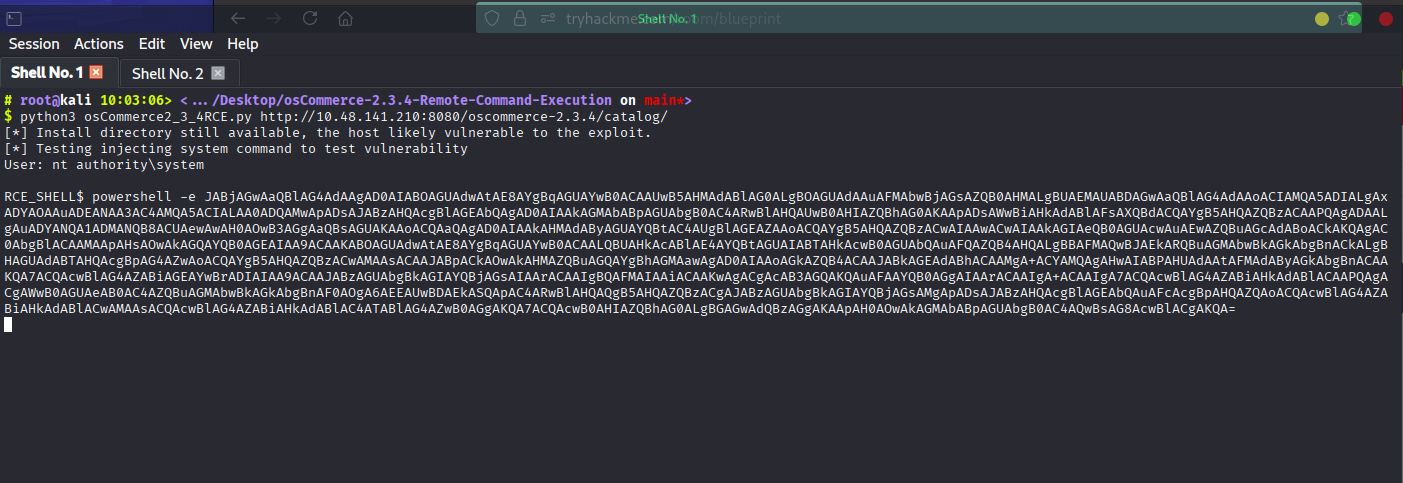Open the Actions menu
The height and width of the screenshot is (483, 1403).
tap(99, 44)
